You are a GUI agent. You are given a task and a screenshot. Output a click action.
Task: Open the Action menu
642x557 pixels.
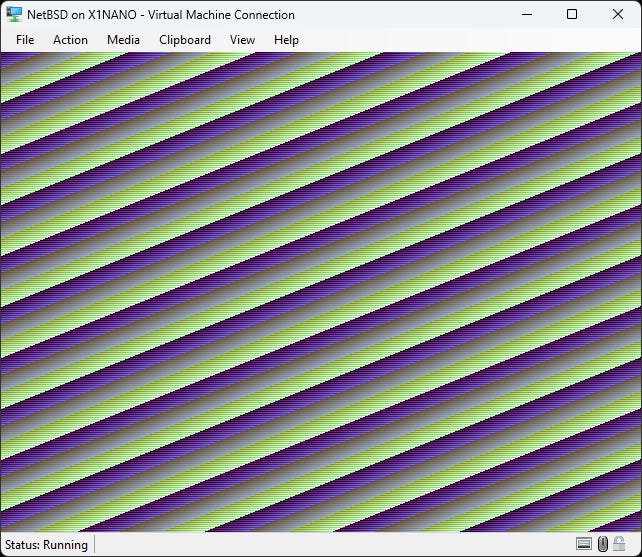(x=70, y=40)
